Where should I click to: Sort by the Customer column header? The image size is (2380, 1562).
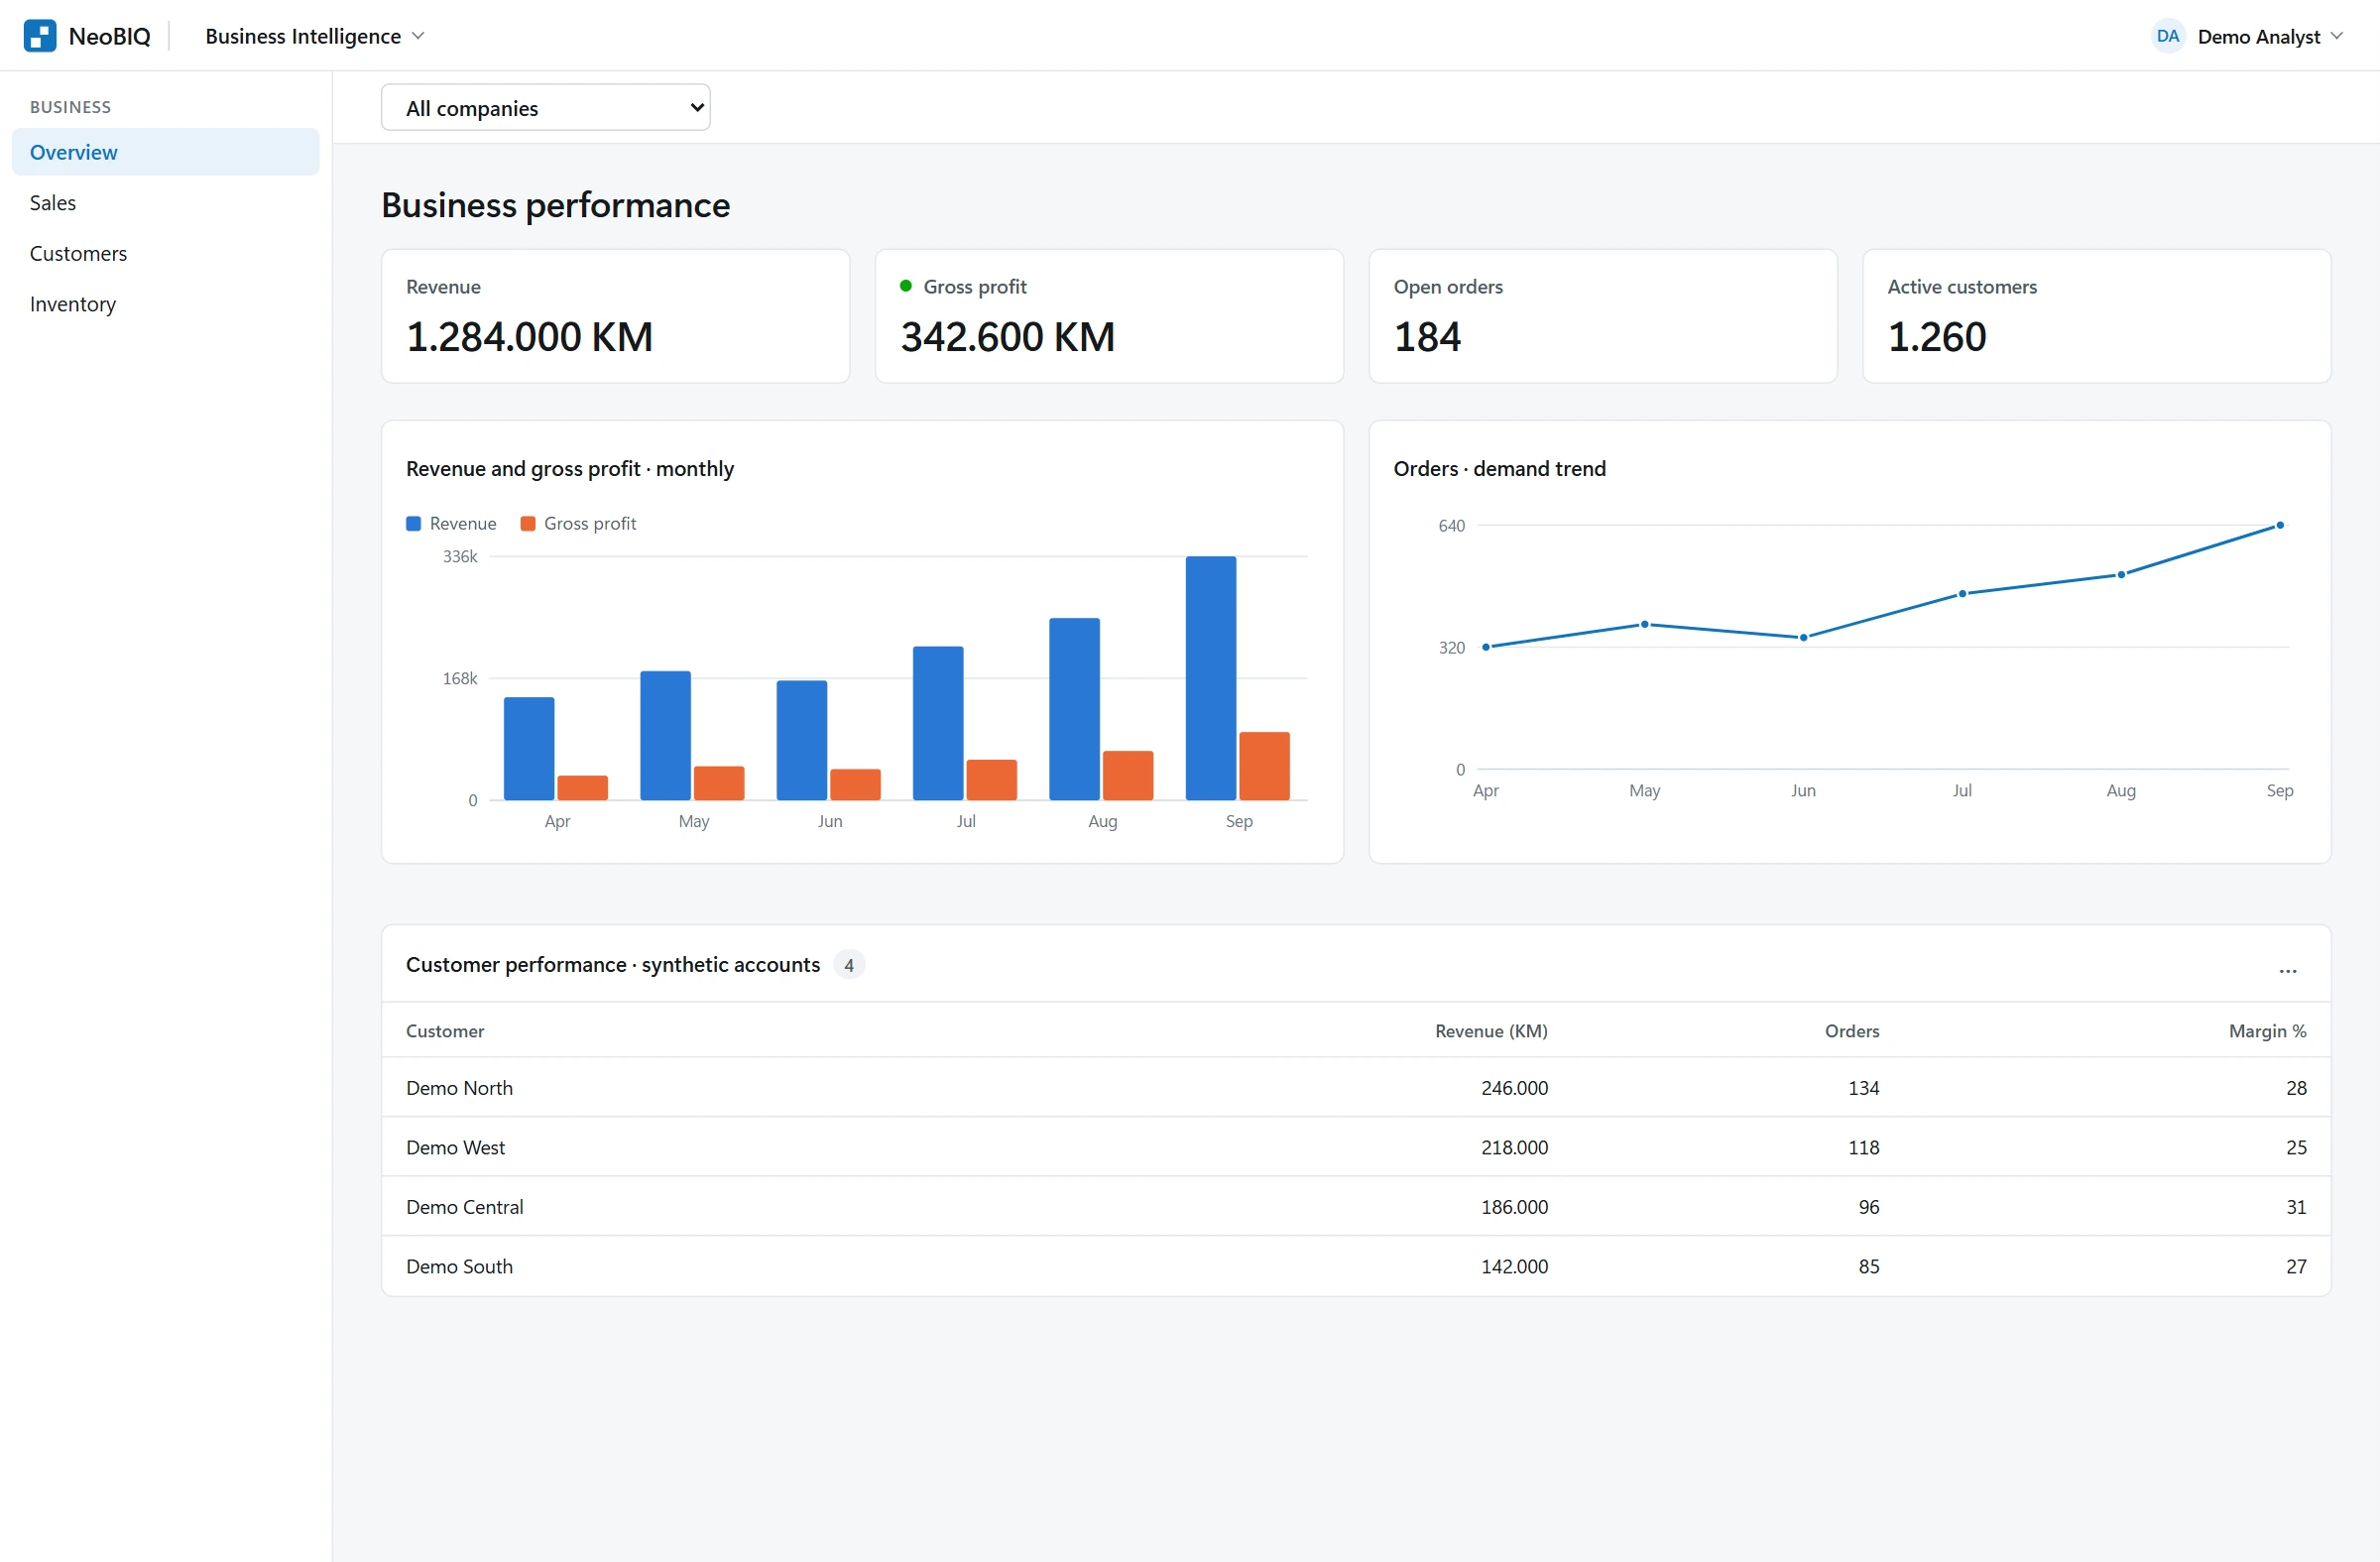pos(445,1031)
